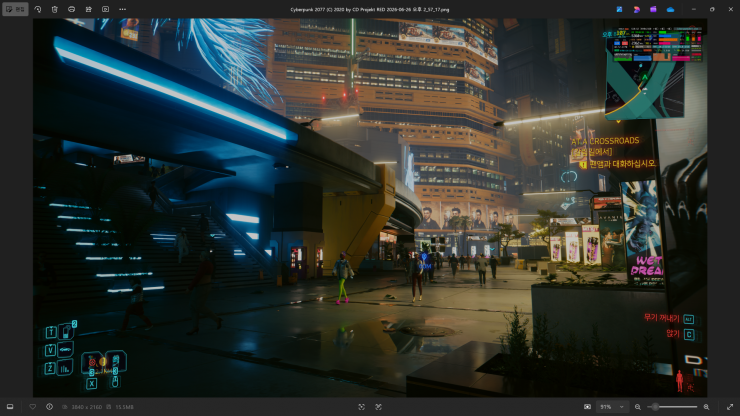The width and height of the screenshot is (740, 416).
Task: Click the 15.5MB file size text
Action: tap(124, 407)
